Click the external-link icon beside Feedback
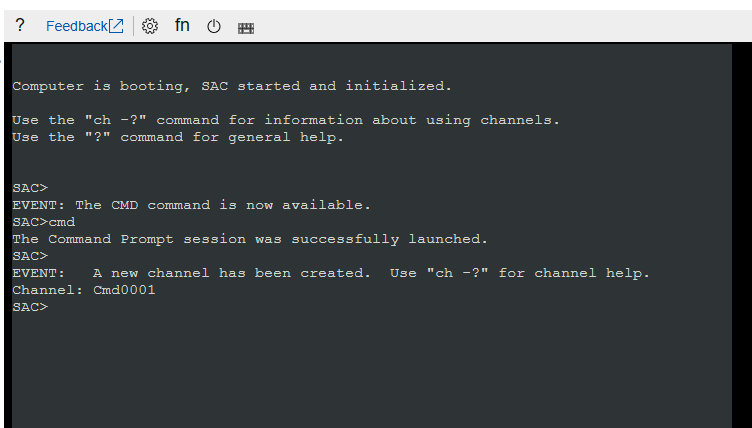The image size is (752, 428). [x=117, y=27]
